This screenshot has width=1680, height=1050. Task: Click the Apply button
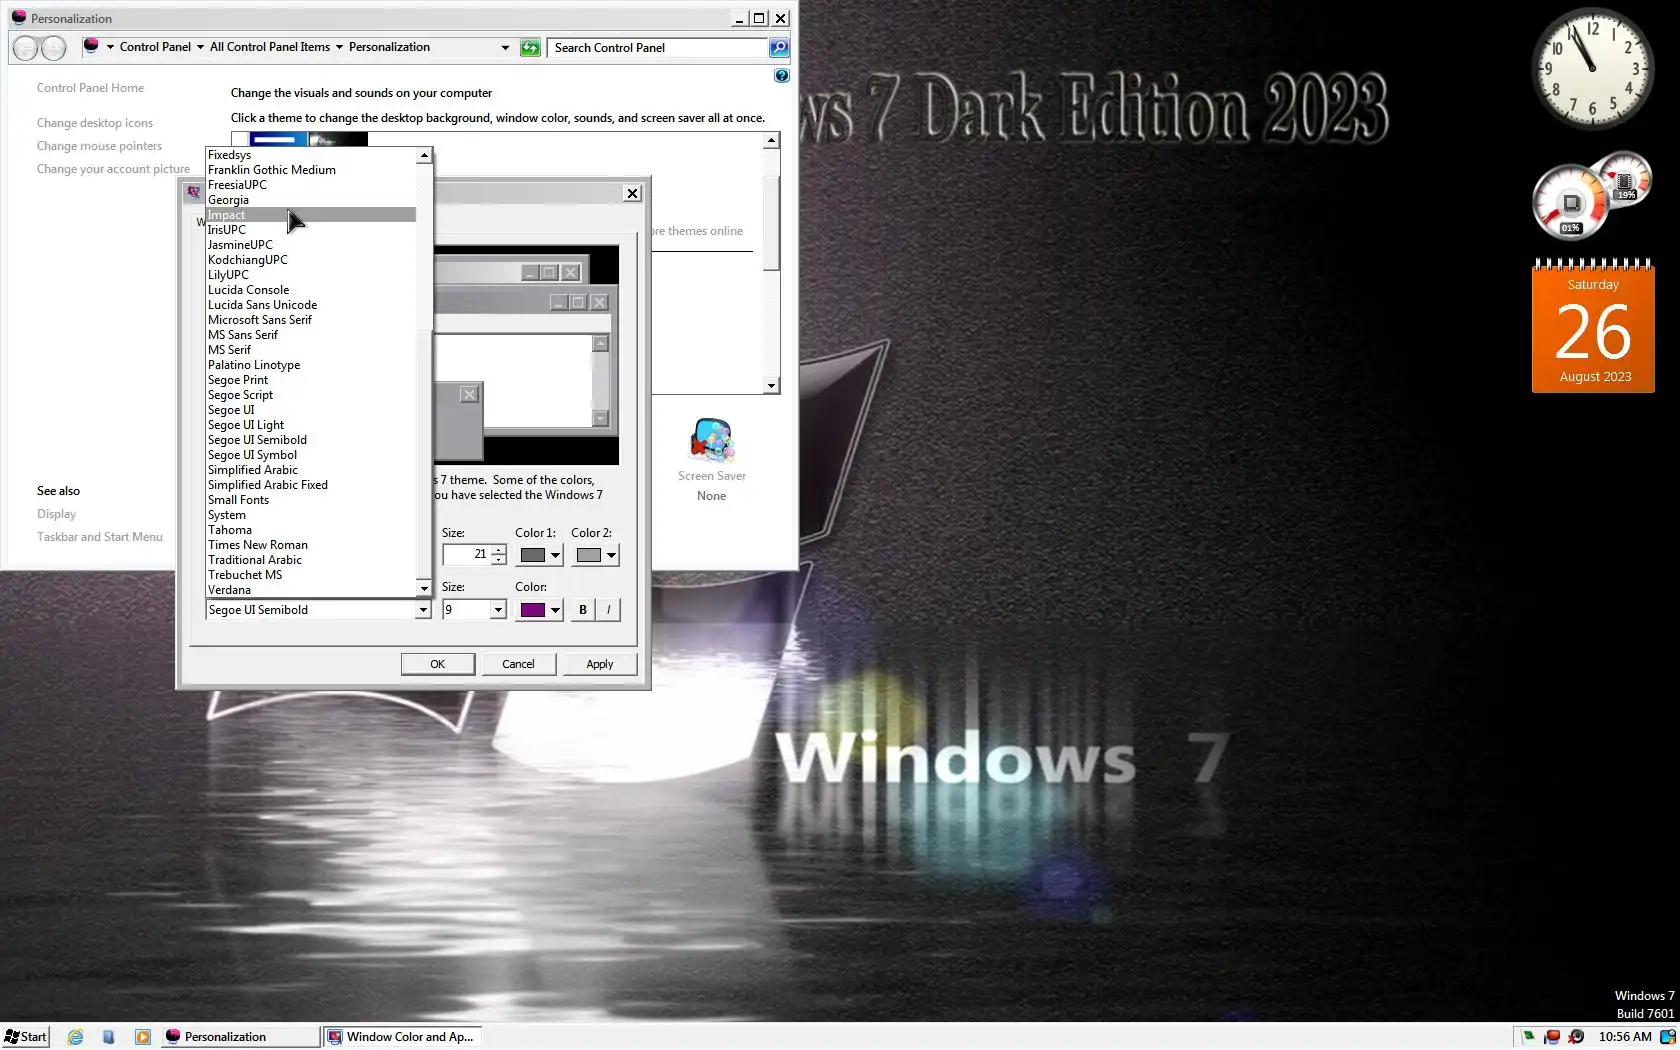click(600, 664)
